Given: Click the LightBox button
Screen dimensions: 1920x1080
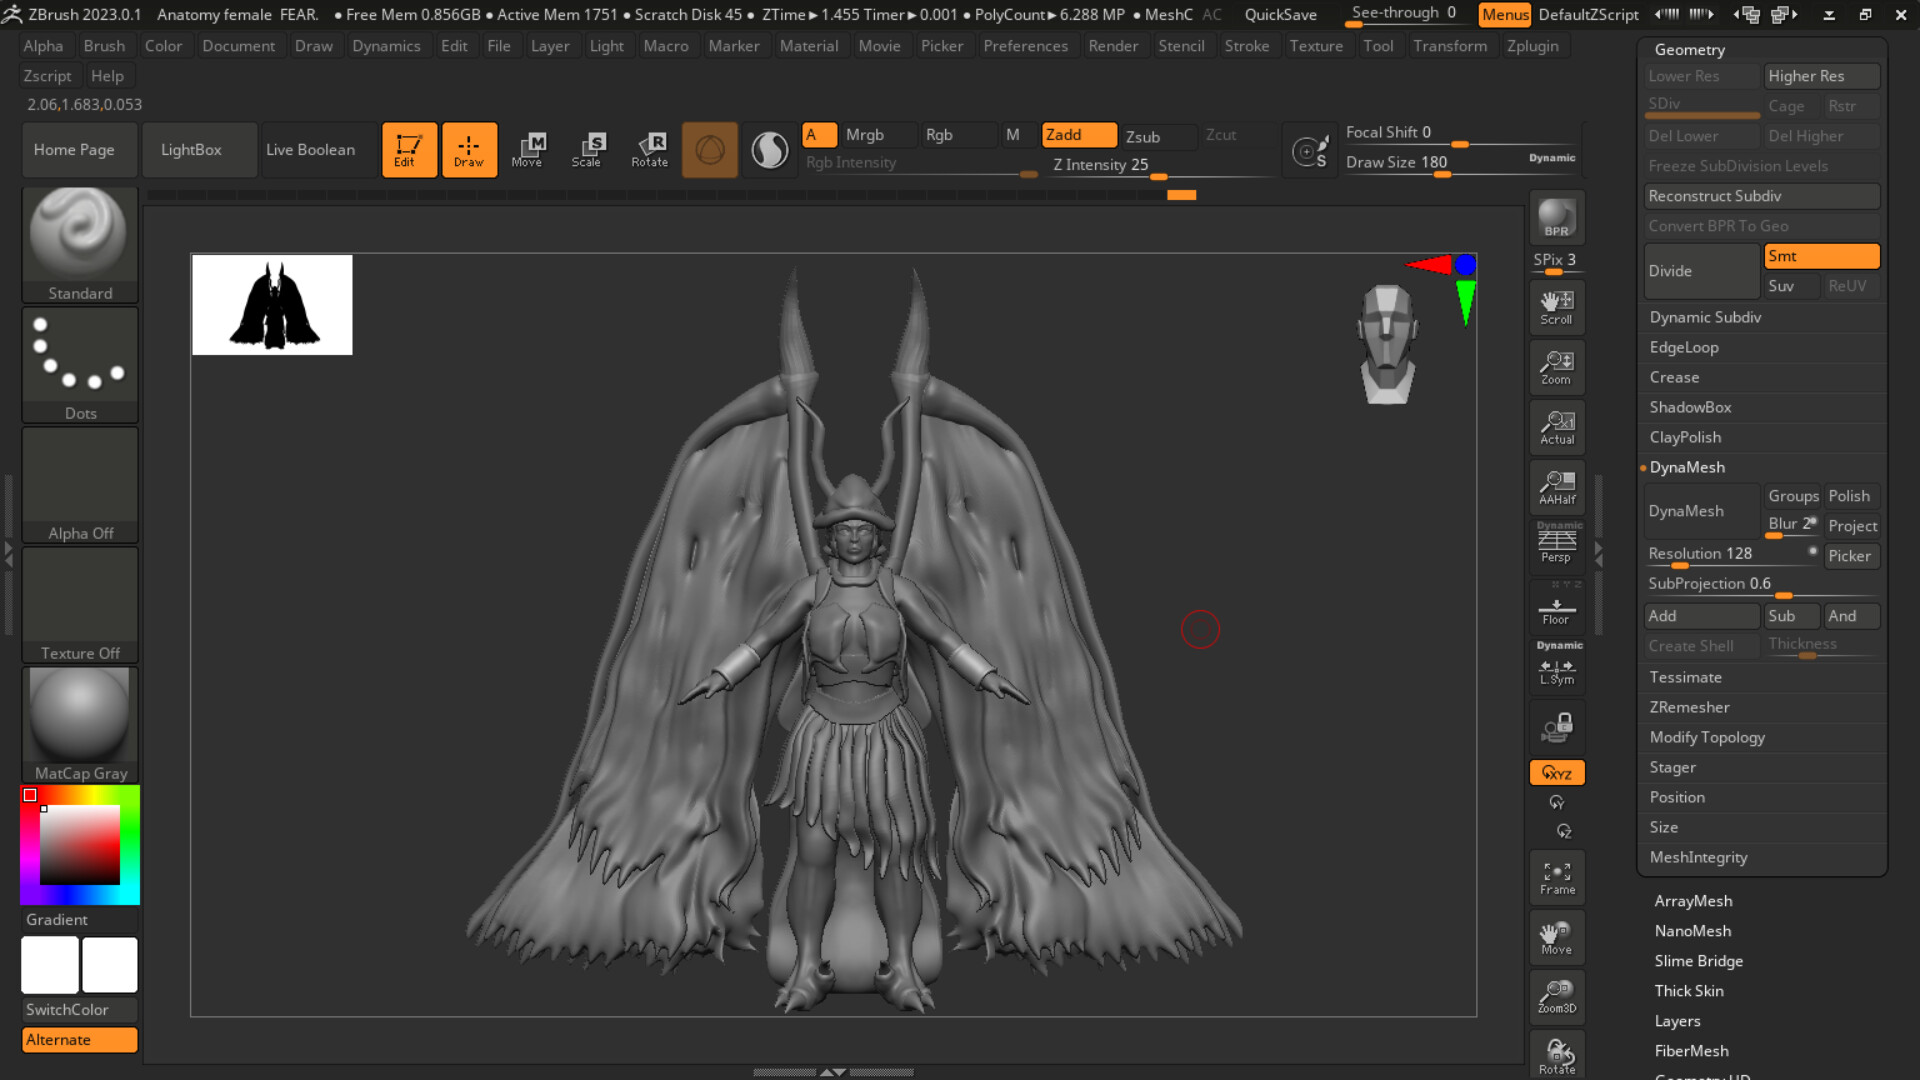Looking at the screenshot, I should point(198,149).
